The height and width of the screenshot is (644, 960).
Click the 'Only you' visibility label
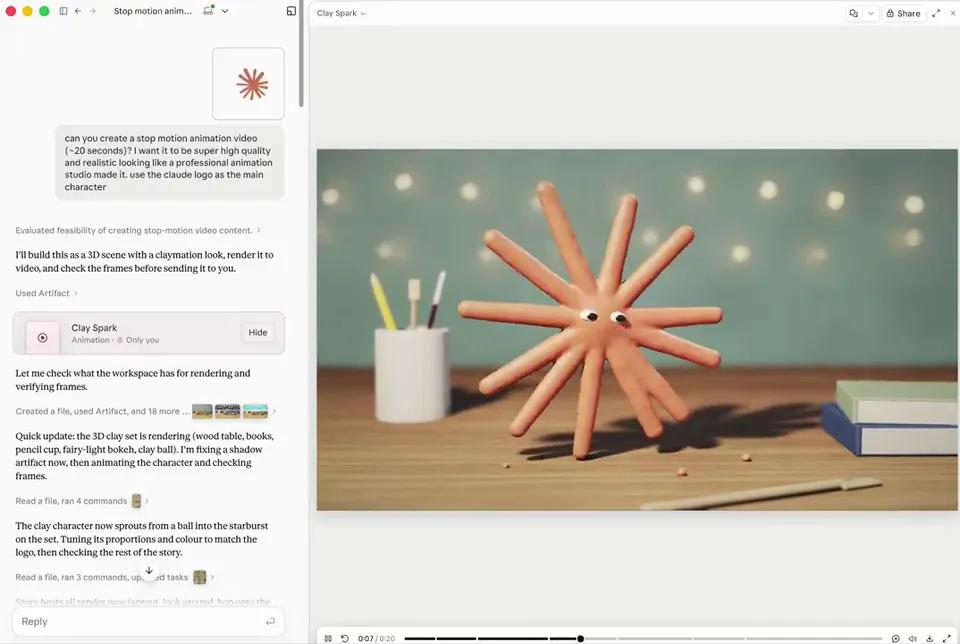[138, 340]
